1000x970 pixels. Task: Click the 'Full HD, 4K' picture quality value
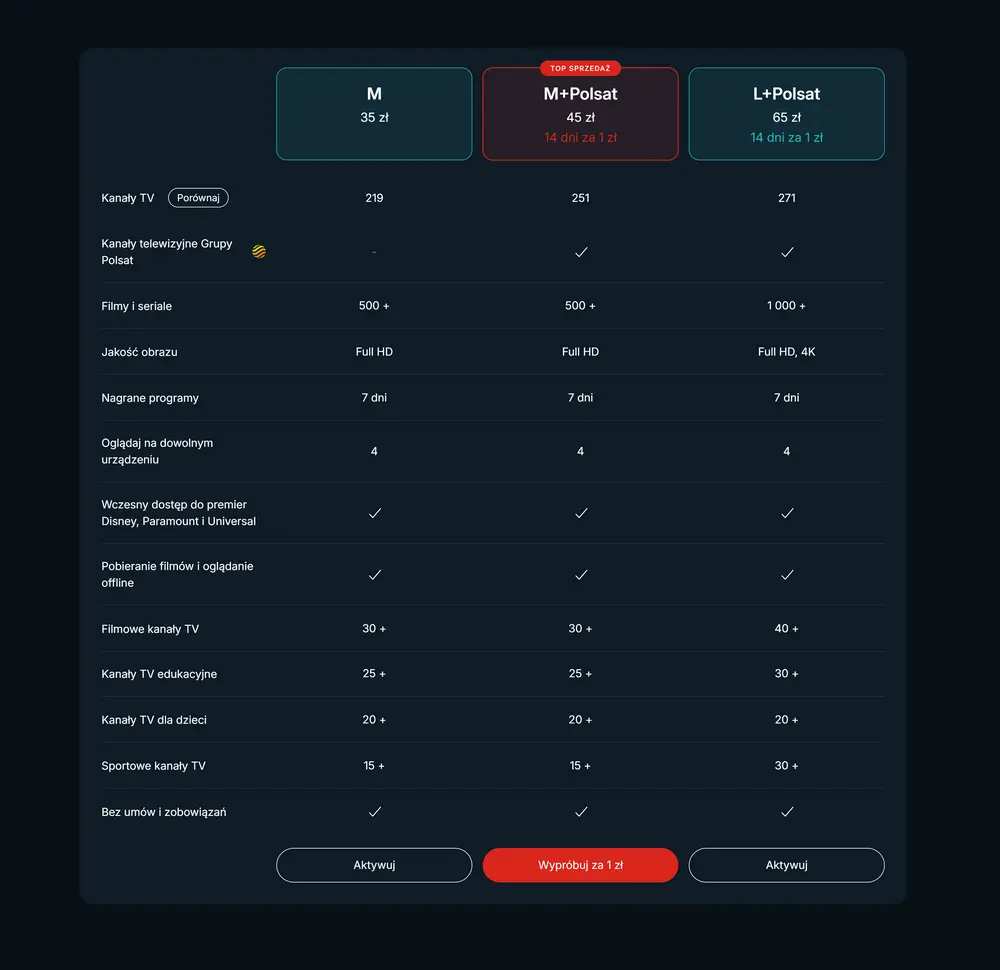point(786,352)
